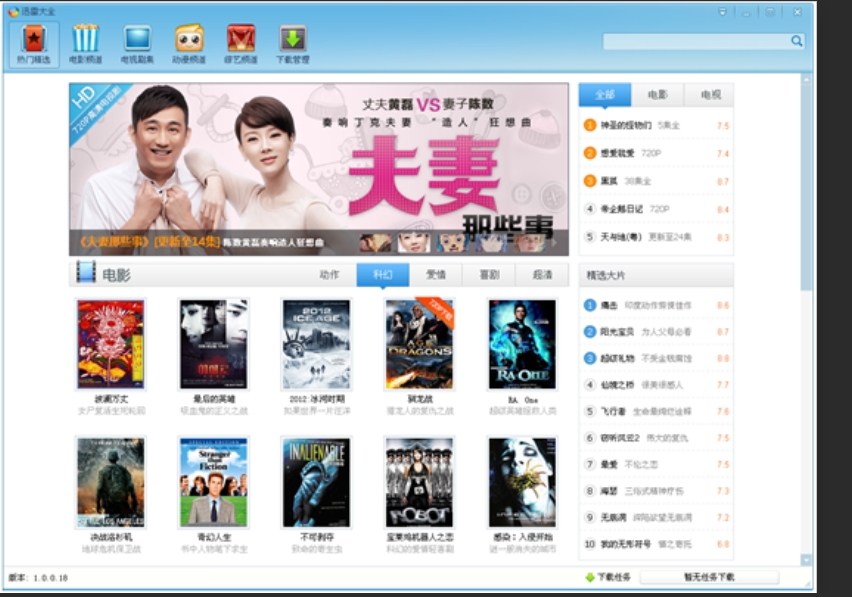
Task: Switch to the 爱情 romance tab
Action: pos(436,275)
